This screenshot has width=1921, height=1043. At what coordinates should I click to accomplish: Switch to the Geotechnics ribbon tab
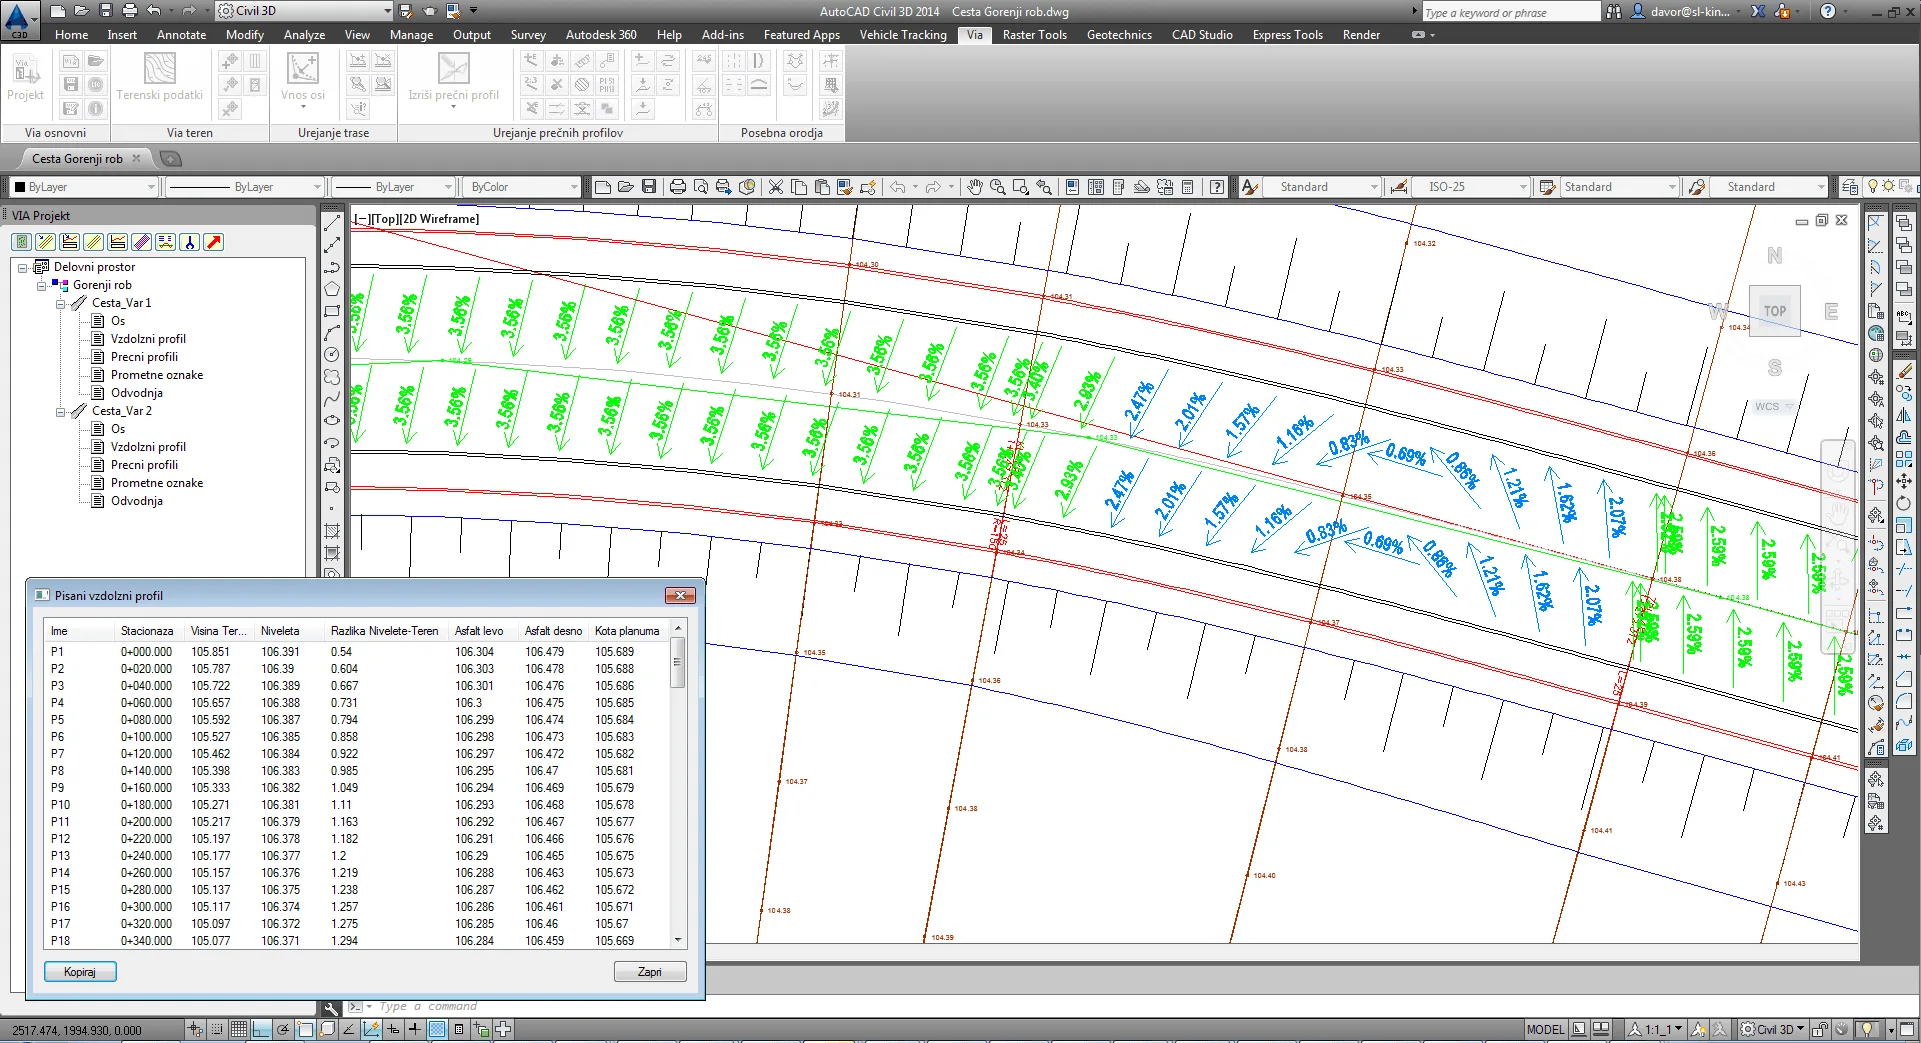pyautogui.click(x=1119, y=35)
